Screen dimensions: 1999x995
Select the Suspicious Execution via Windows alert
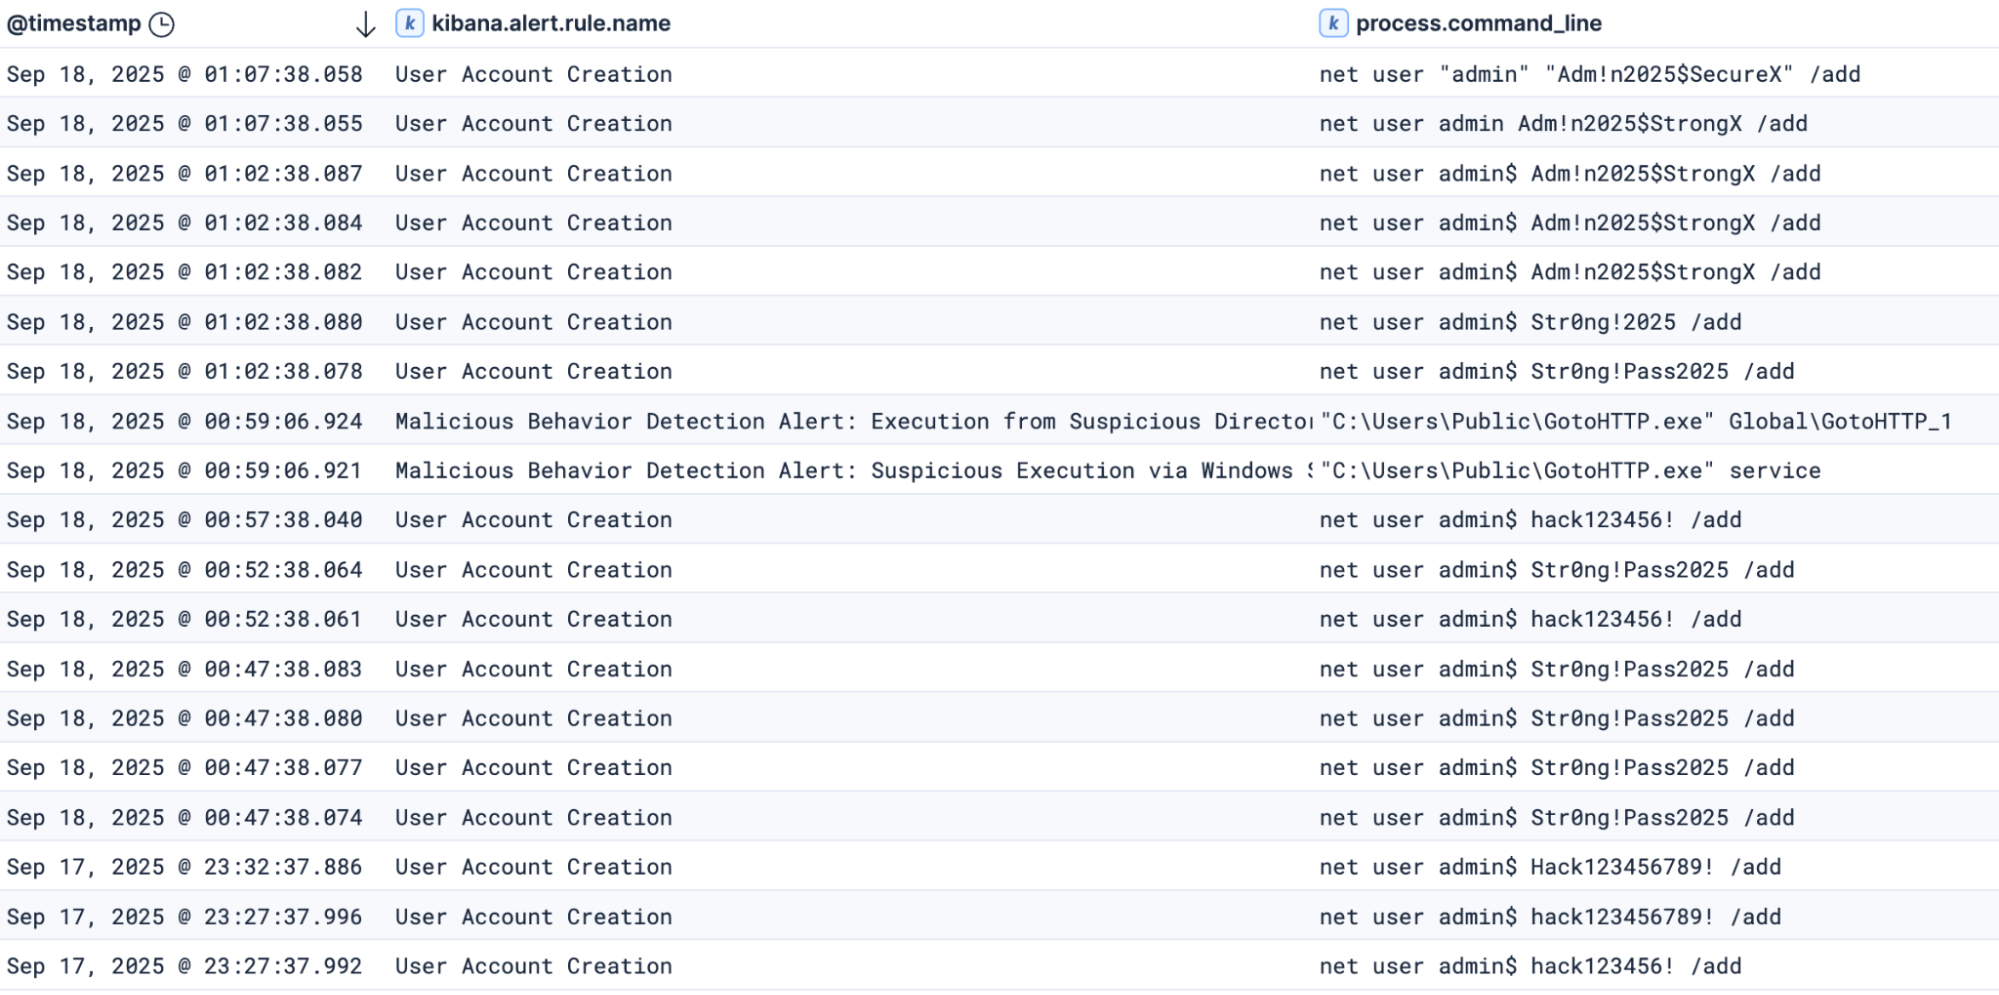click(x=852, y=471)
